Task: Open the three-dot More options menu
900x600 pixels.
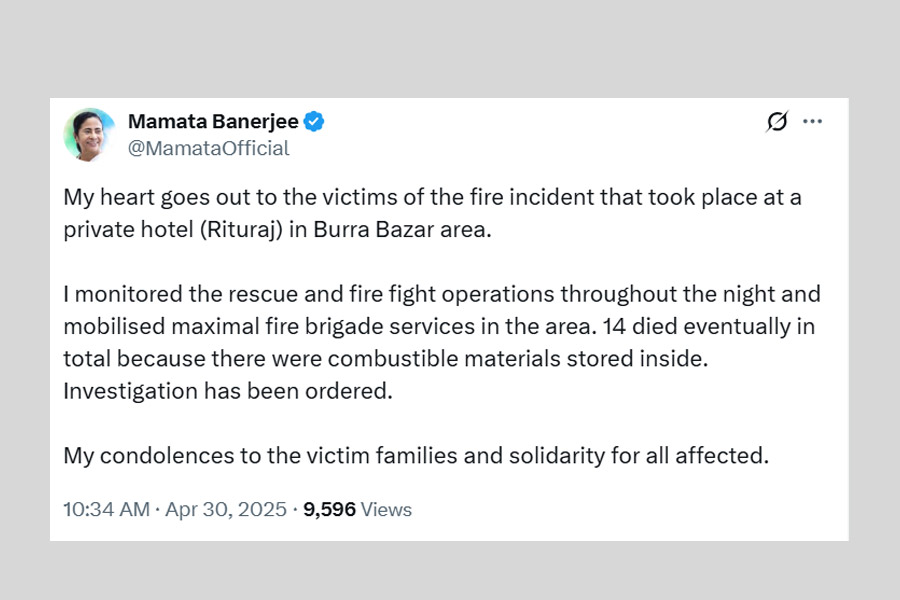Action: [812, 122]
